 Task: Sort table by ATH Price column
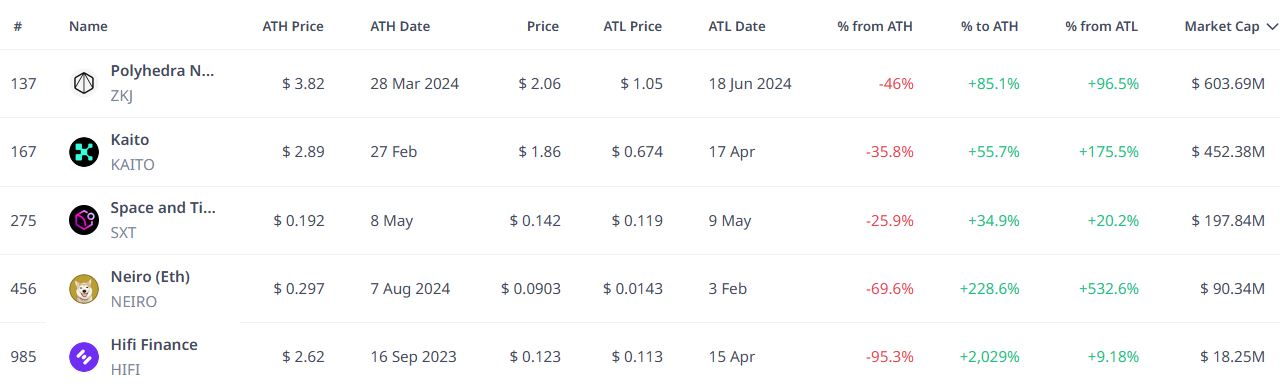click(x=293, y=27)
